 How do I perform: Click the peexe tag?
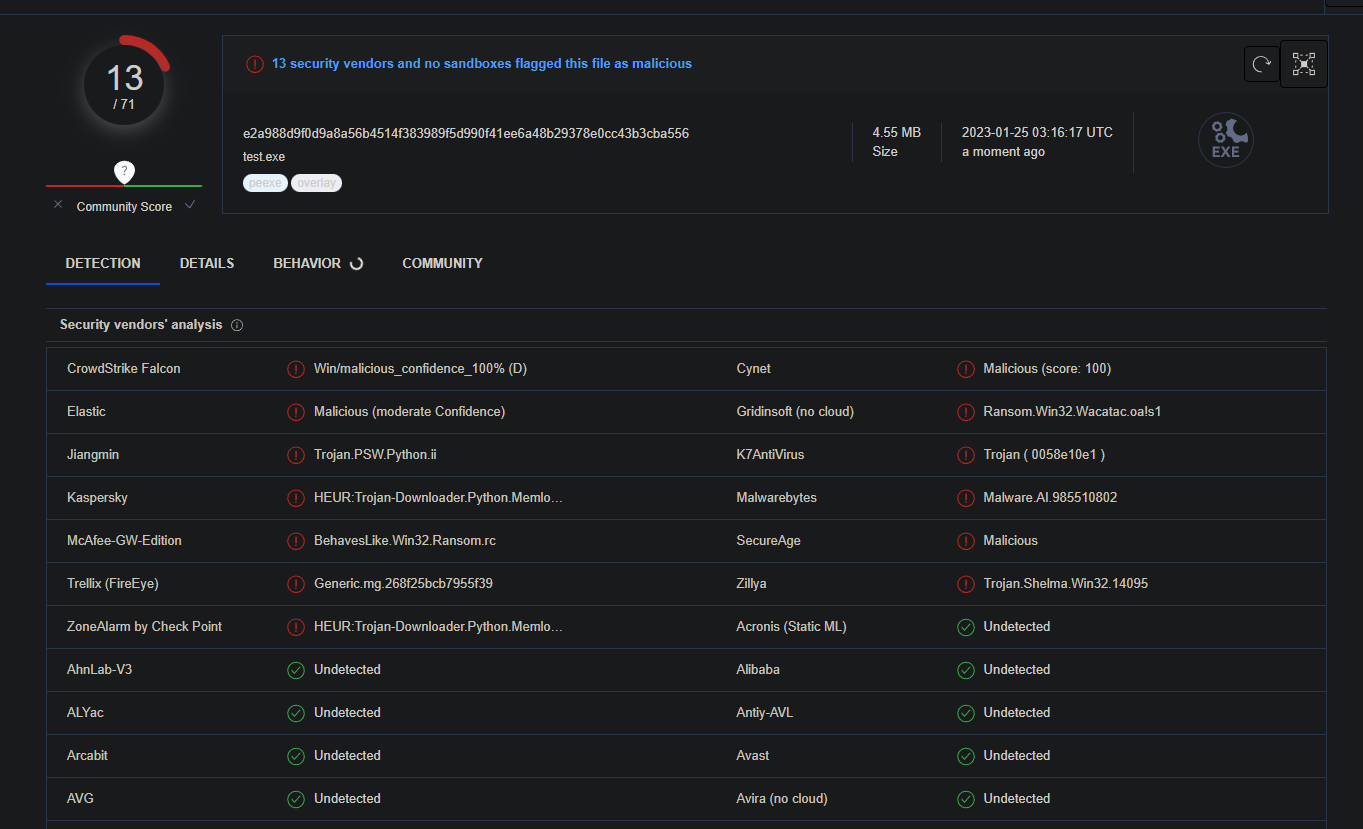(265, 183)
